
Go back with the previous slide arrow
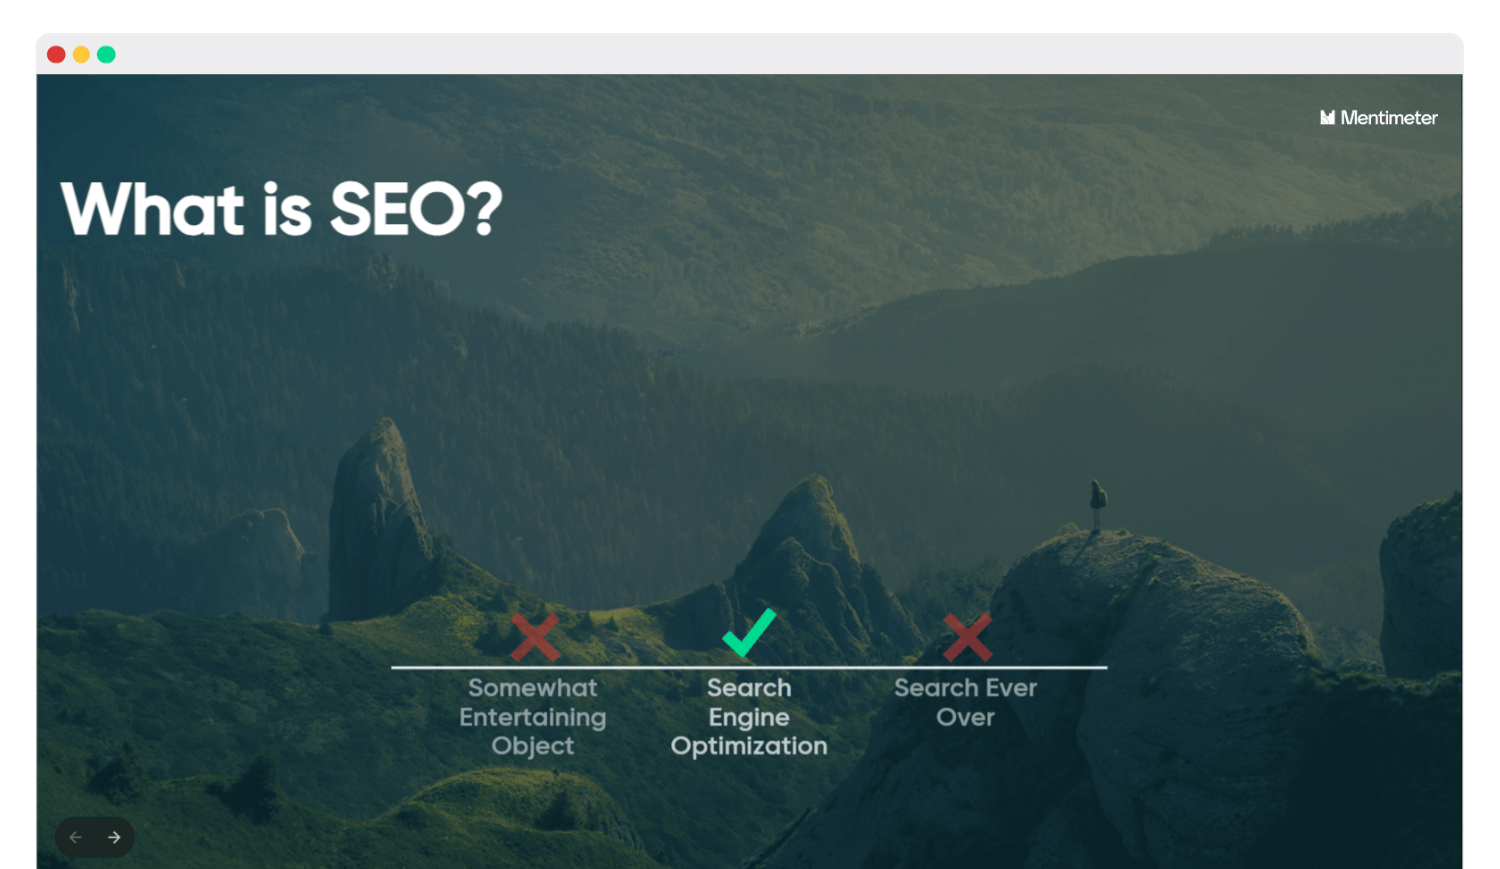(76, 837)
